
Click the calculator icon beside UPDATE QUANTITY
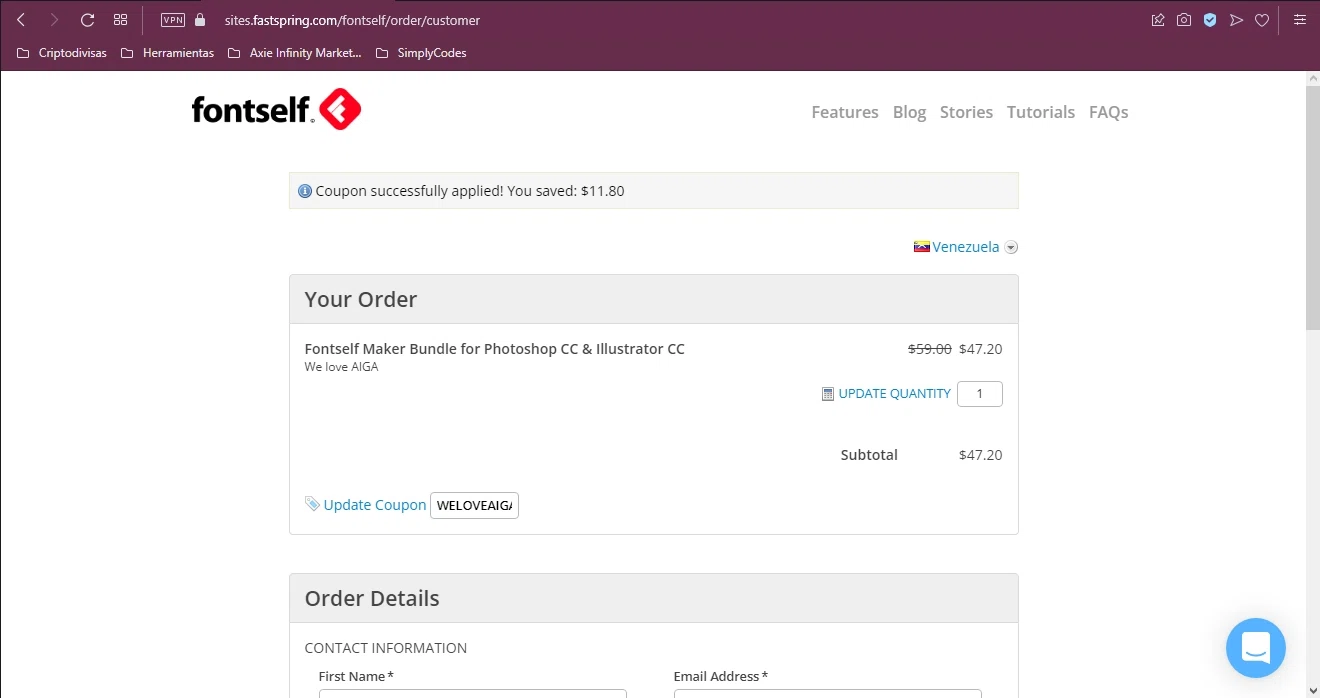point(828,394)
